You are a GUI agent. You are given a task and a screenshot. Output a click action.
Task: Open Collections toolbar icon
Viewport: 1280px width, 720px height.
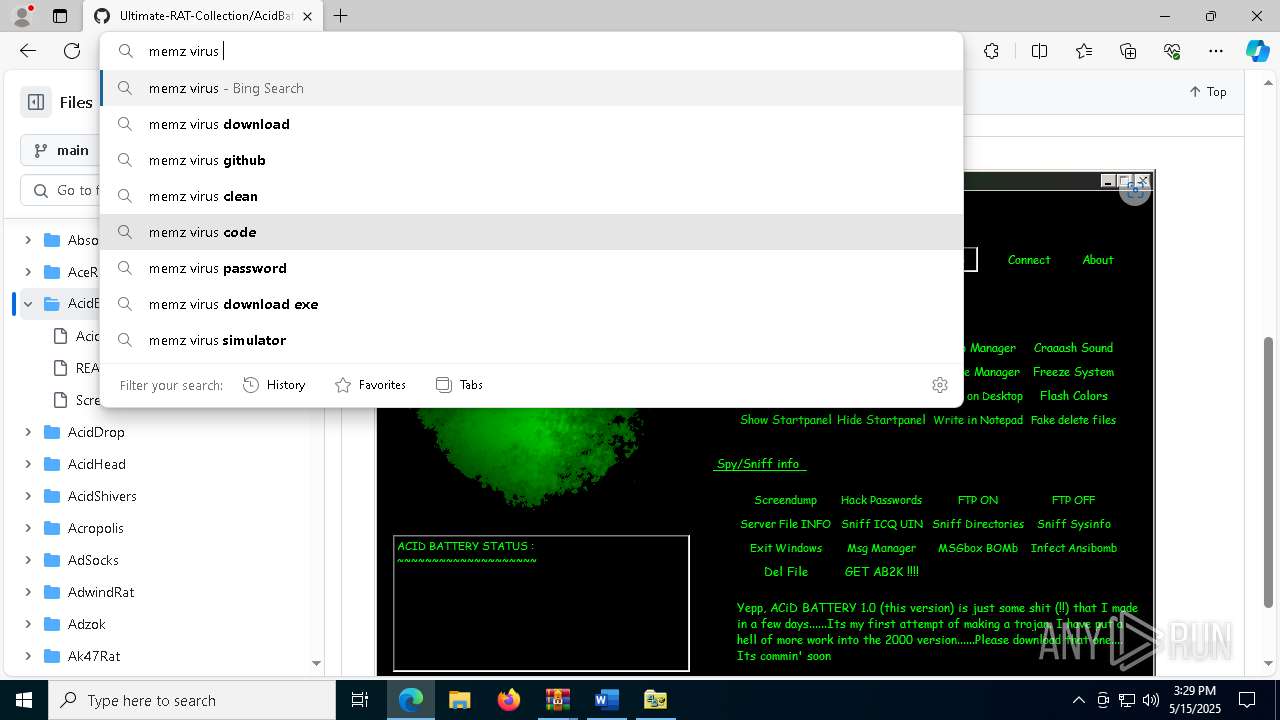(x=1128, y=51)
